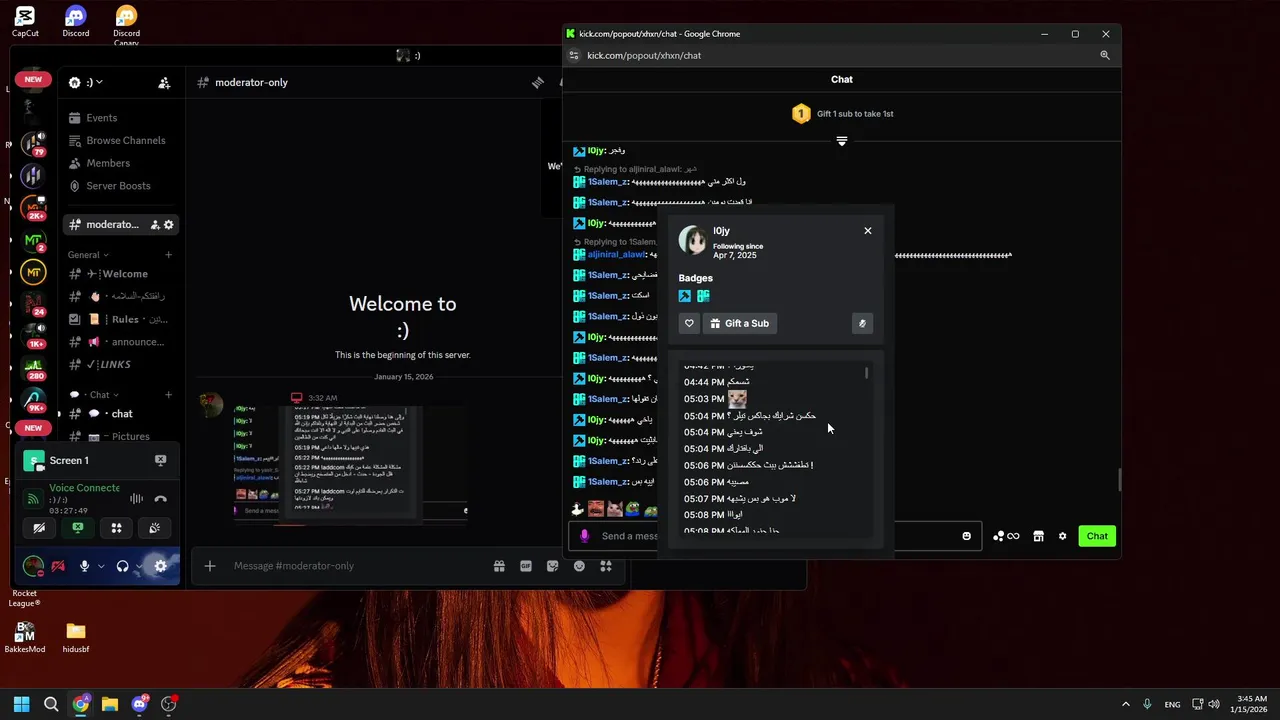Click the user card message history scrollbar
The image size is (1280, 720).
coord(866,373)
